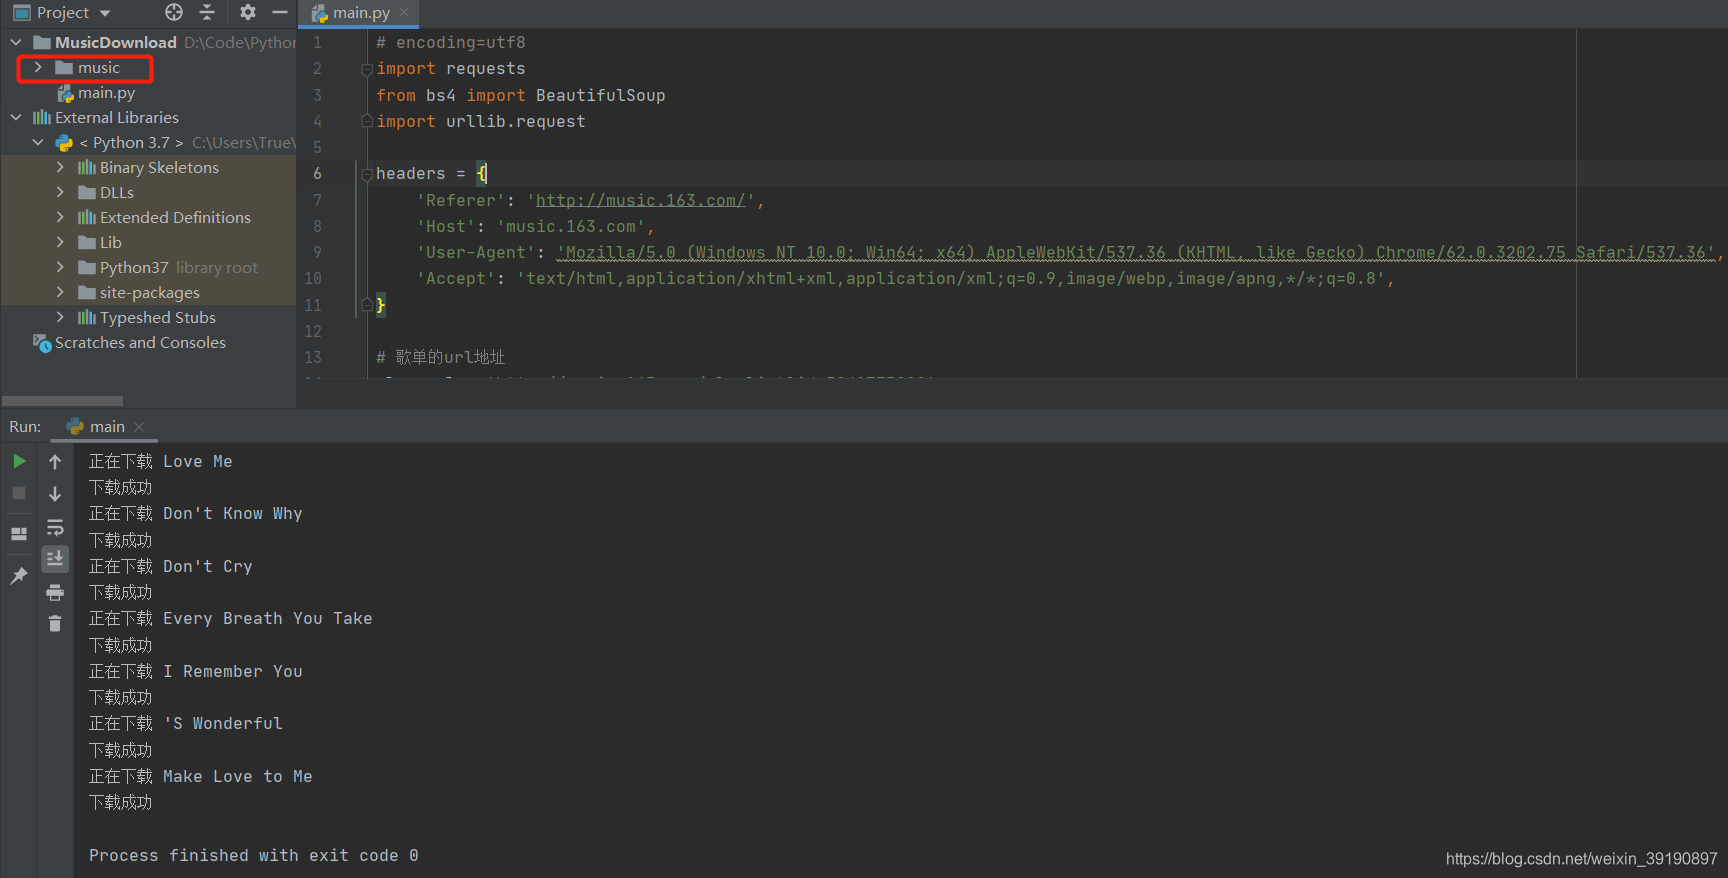
Task: Collapse the MusicDownload project root
Action: 16,42
